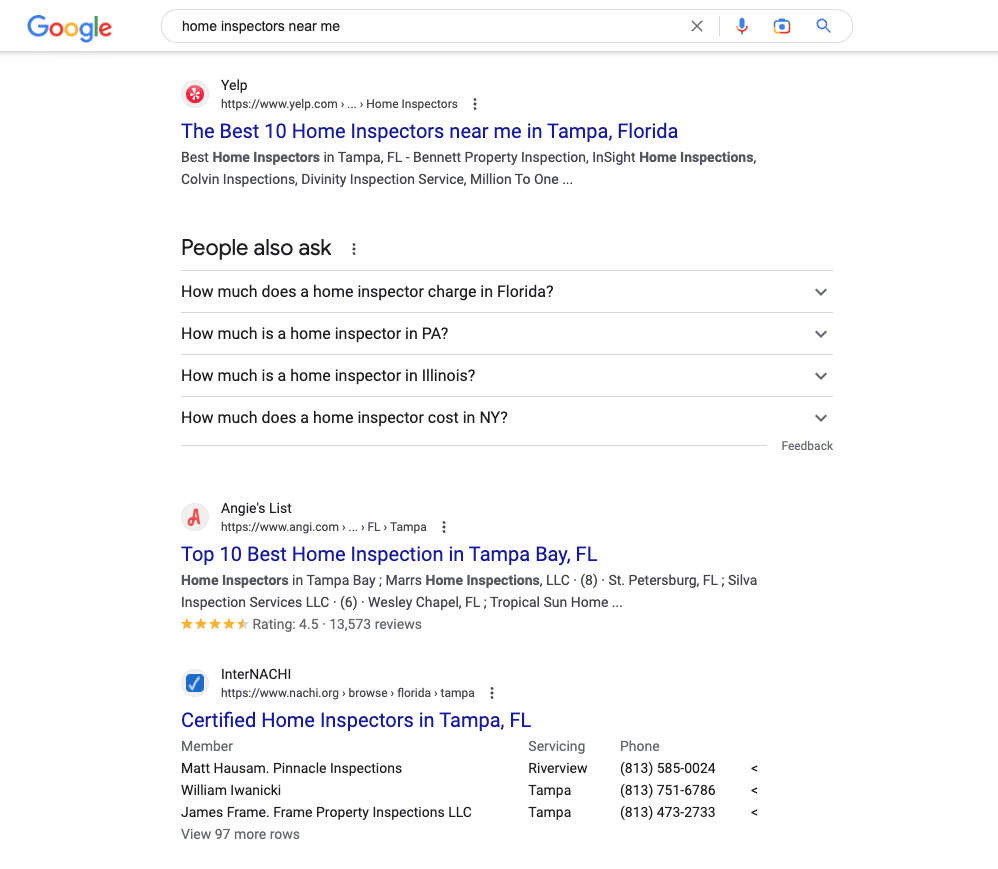This screenshot has width=998, height=869.
Task: Expand home inspector charge in Florida question
Action: coord(507,292)
